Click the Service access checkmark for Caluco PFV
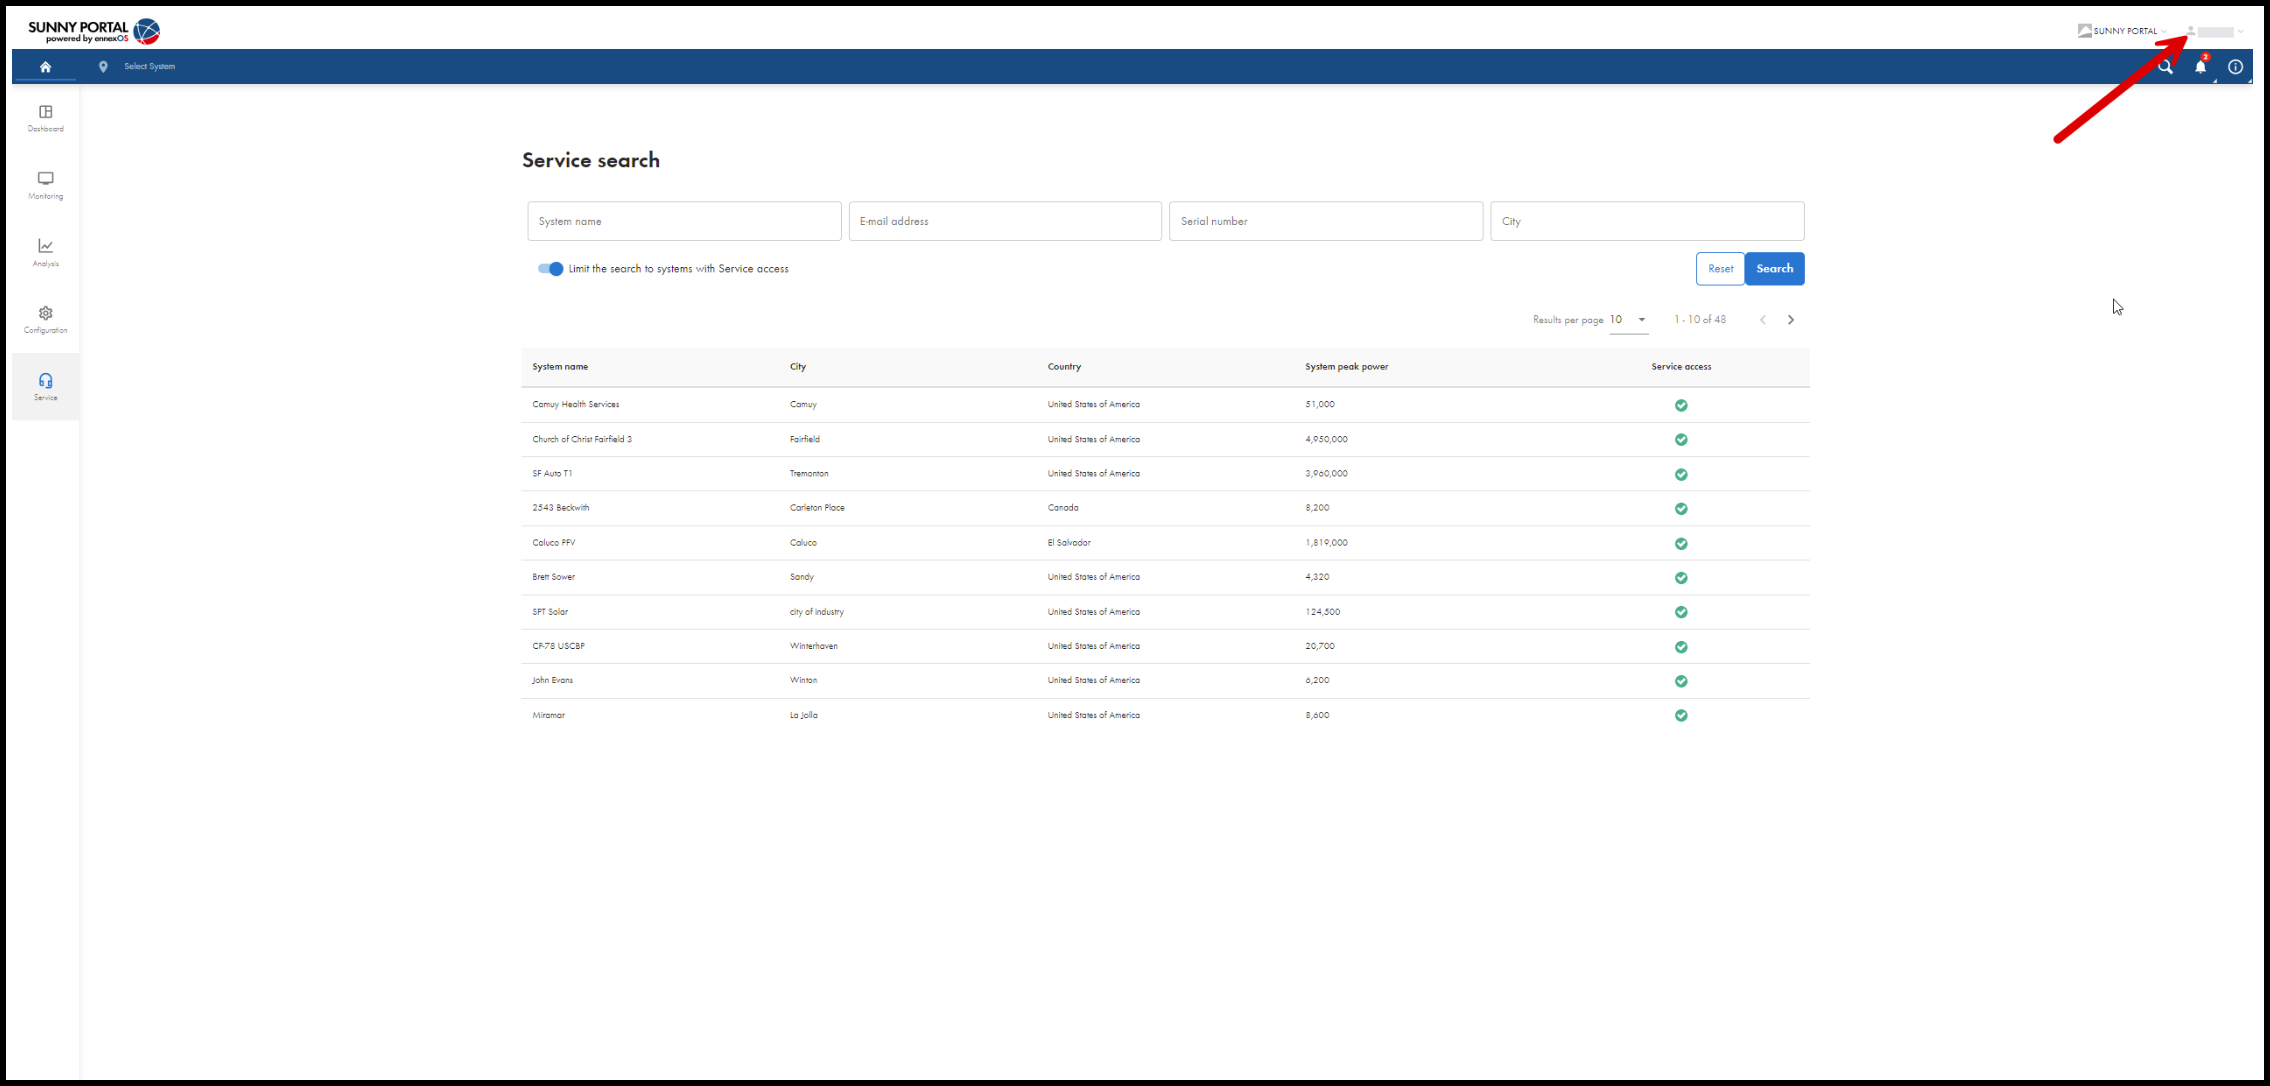The width and height of the screenshot is (2270, 1086). click(x=1681, y=543)
